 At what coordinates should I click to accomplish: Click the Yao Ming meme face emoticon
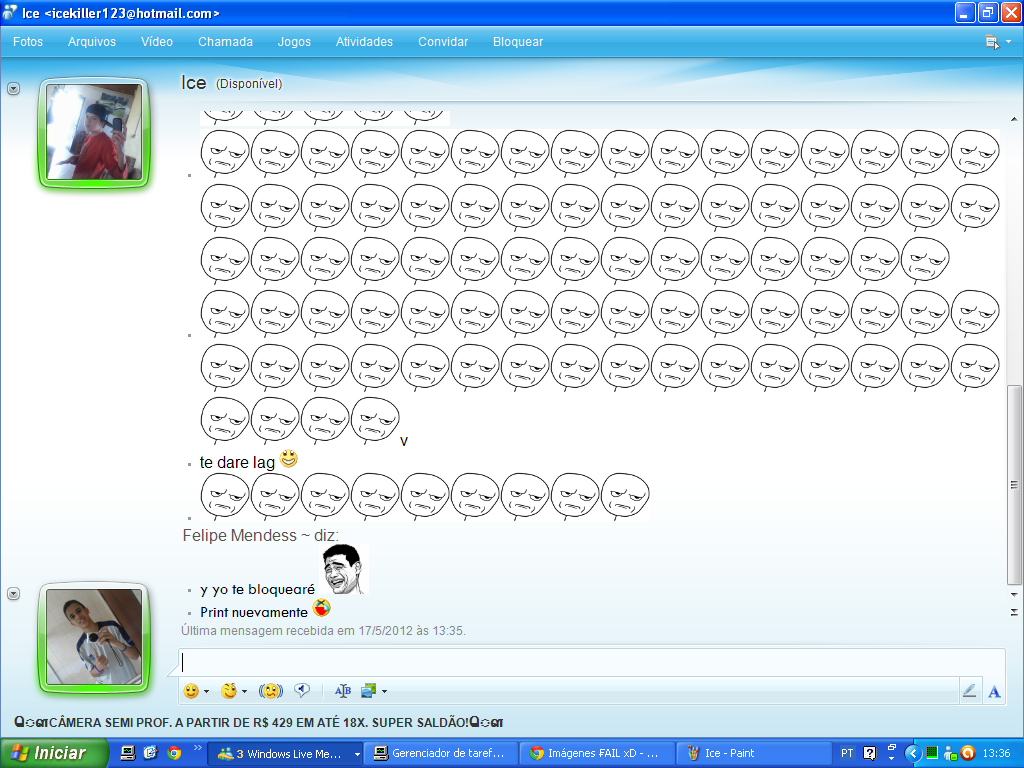pos(344,569)
